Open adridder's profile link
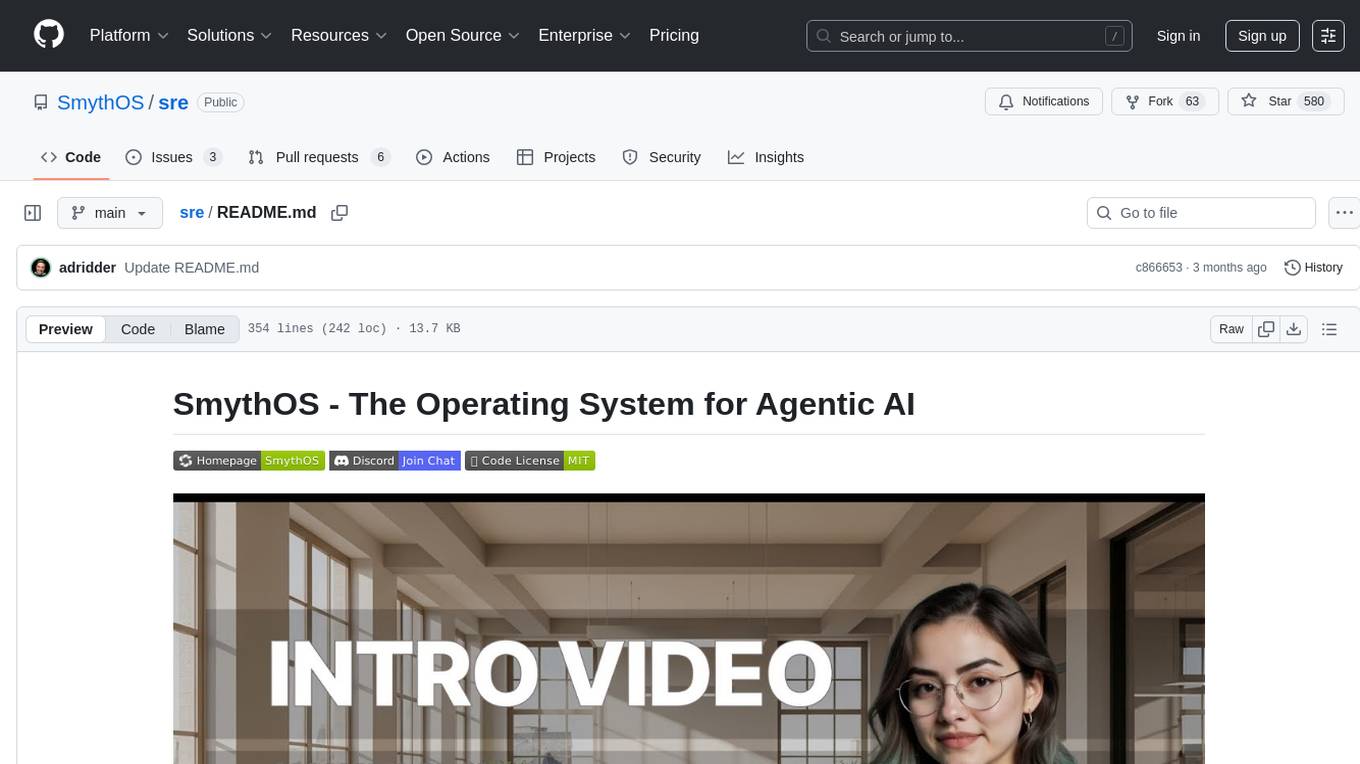The height and width of the screenshot is (764, 1360). click(88, 268)
